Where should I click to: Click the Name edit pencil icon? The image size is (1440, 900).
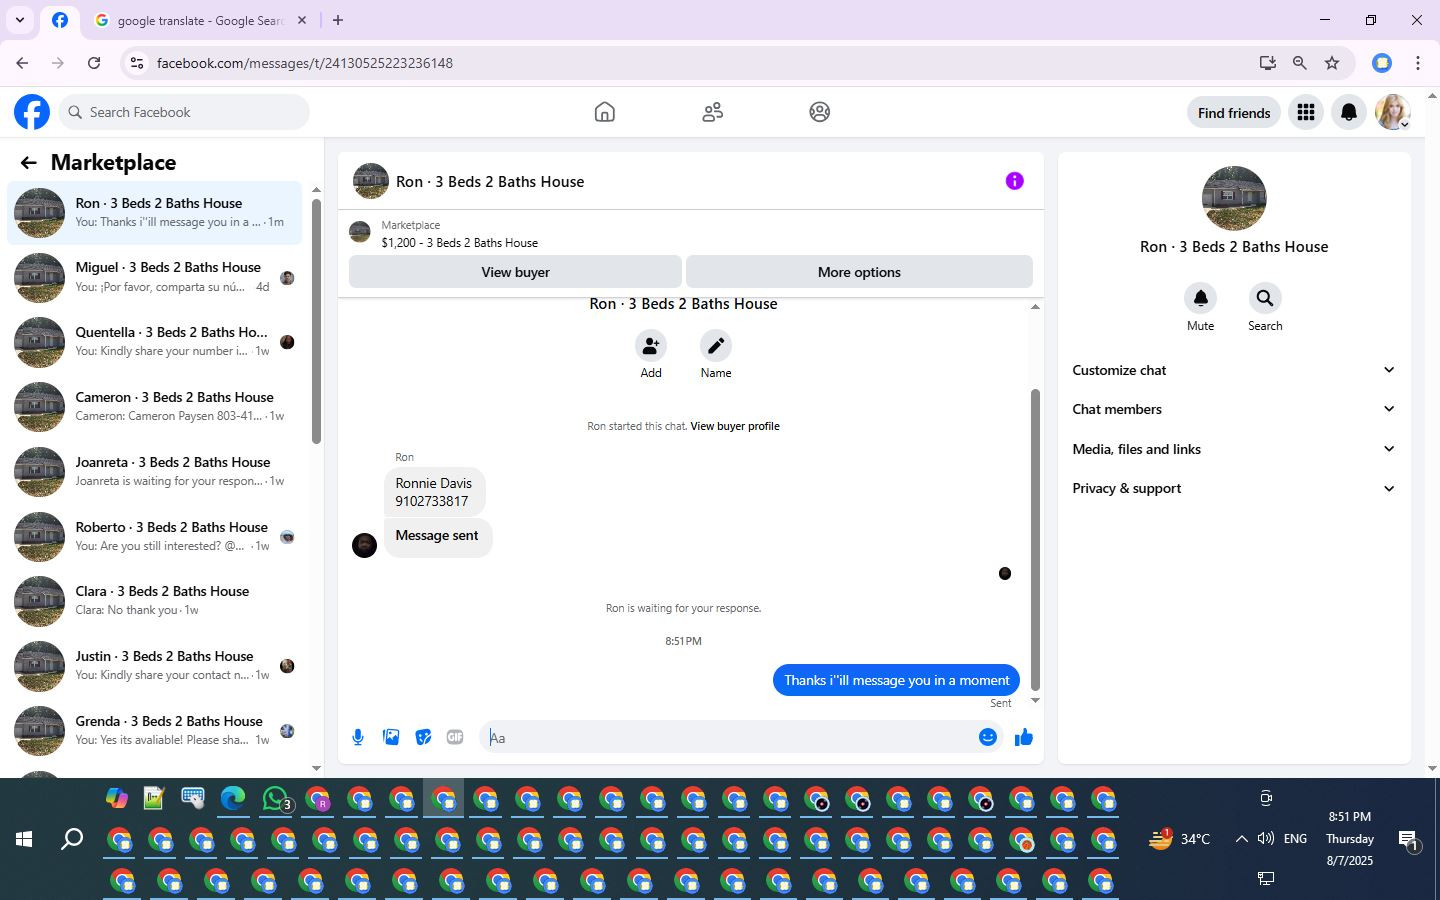716,346
